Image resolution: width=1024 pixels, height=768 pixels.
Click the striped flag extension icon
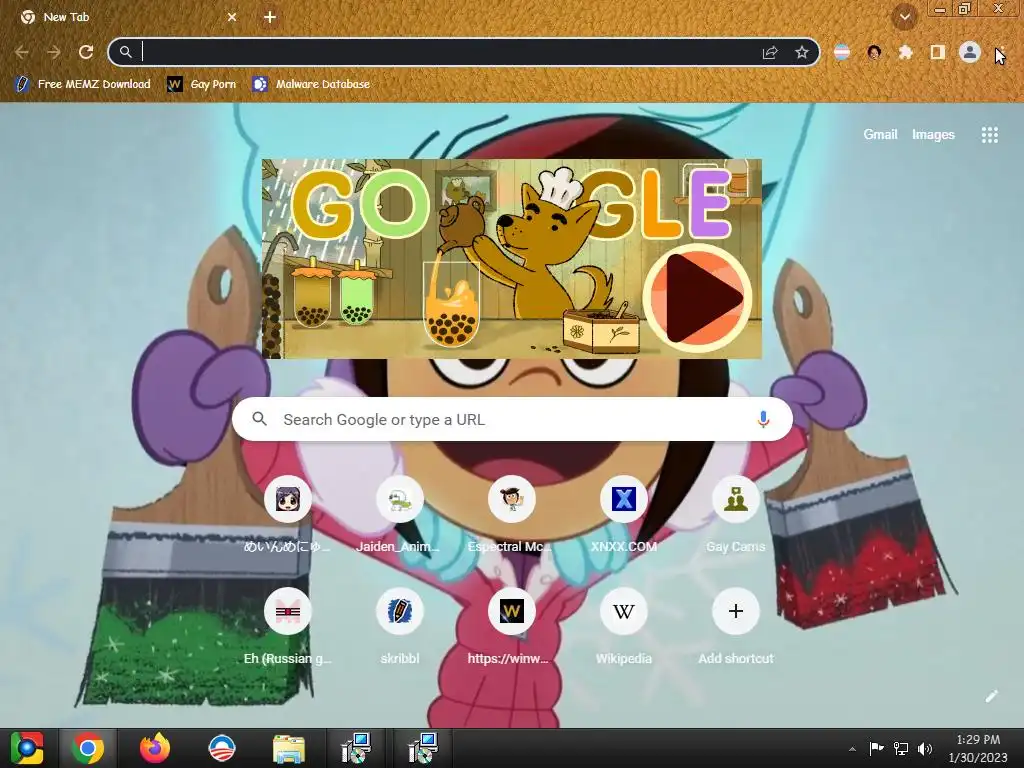click(842, 52)
